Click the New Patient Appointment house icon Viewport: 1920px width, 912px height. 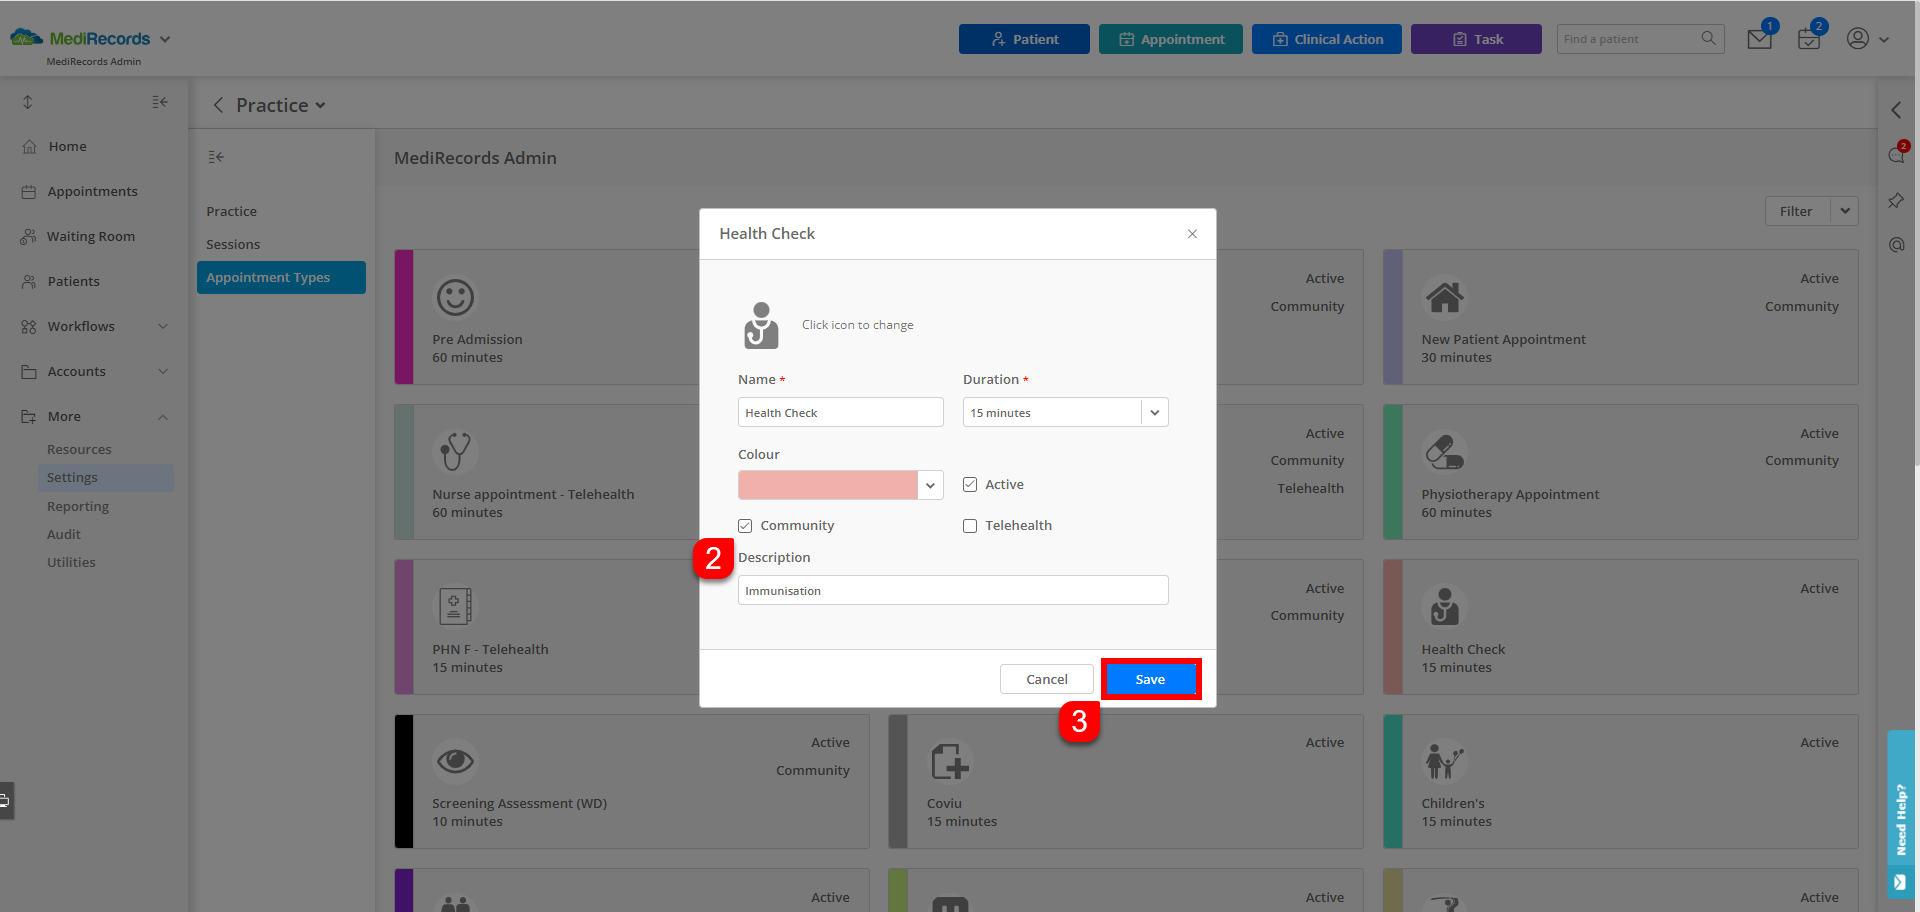click(1445, 296)
